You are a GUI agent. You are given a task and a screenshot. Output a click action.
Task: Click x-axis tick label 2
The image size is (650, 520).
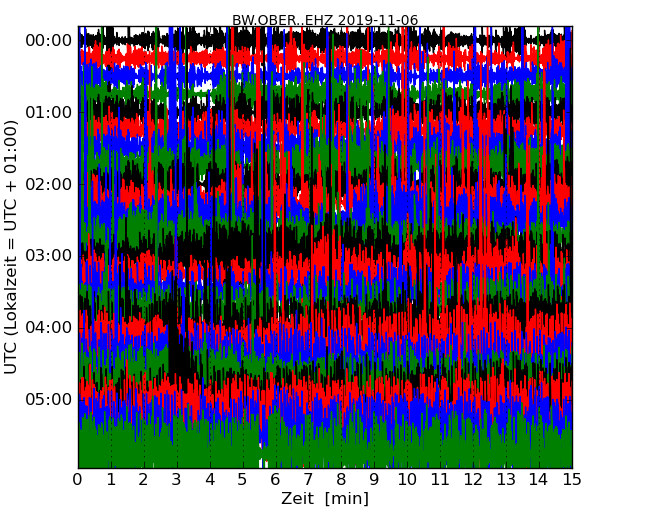(143, 480)
